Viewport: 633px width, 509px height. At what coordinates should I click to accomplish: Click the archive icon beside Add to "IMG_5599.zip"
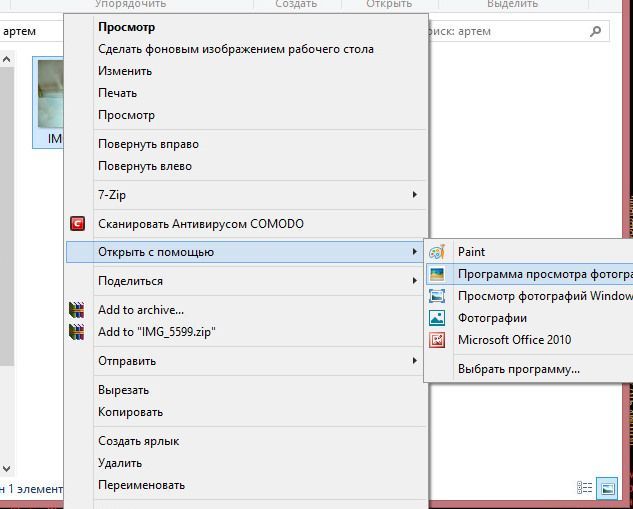77,332
